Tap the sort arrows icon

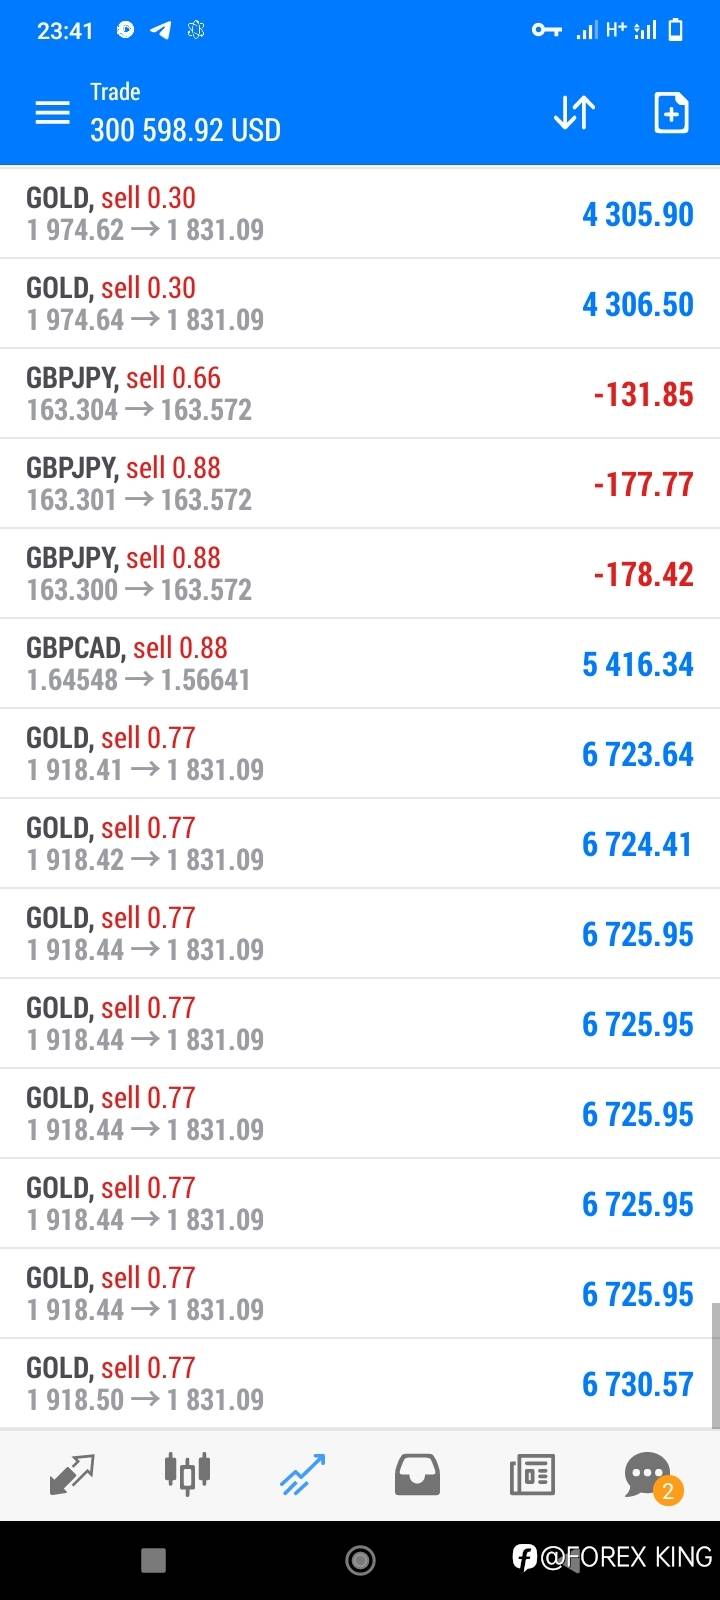[574, 113]
